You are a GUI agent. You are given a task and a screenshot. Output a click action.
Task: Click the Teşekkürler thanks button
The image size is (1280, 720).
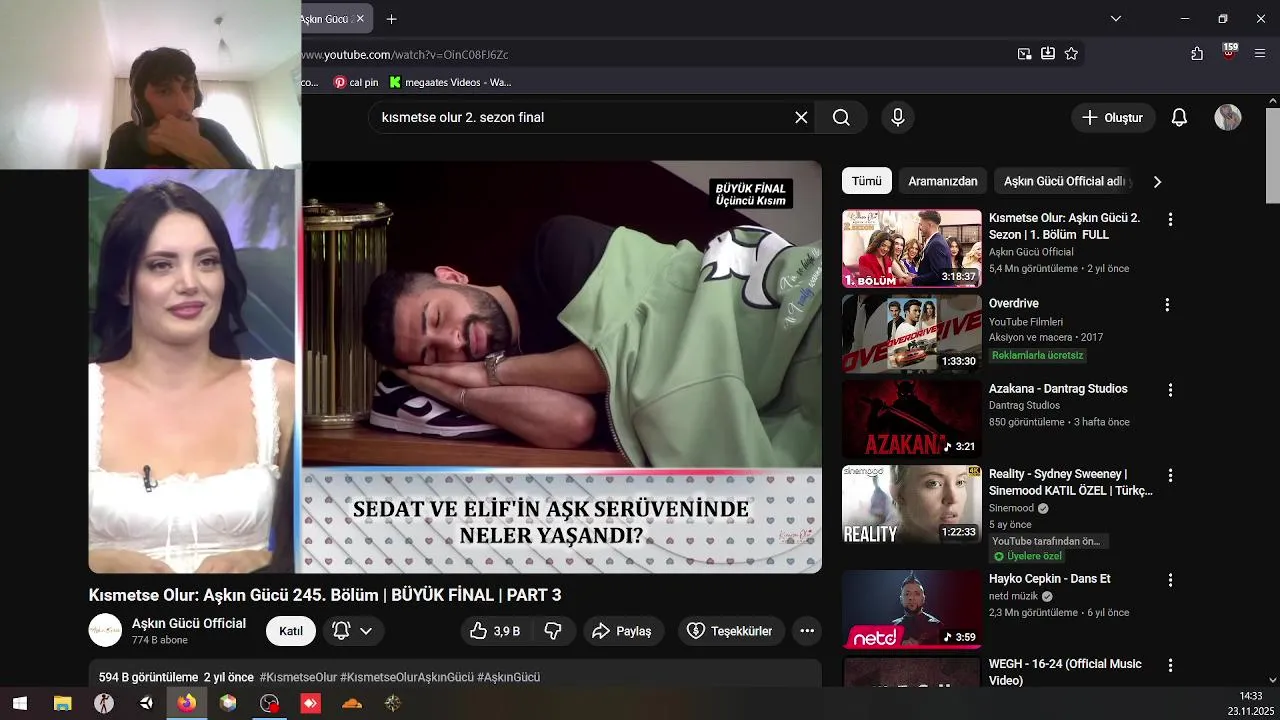(730, 631)
